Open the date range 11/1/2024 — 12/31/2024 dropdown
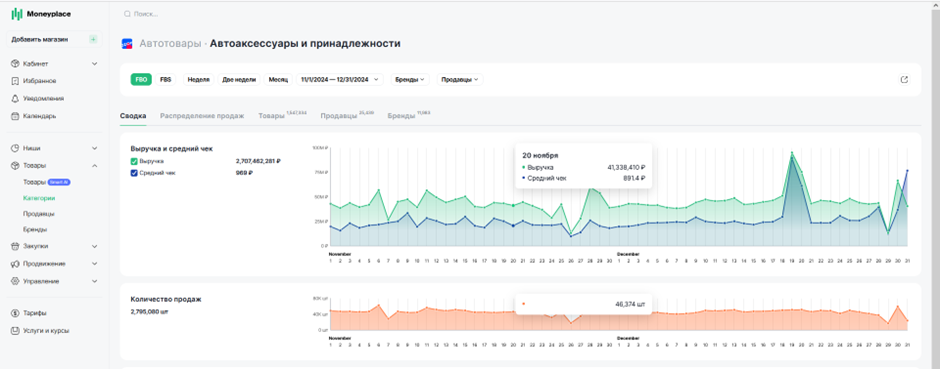 (x=340, y=80)
